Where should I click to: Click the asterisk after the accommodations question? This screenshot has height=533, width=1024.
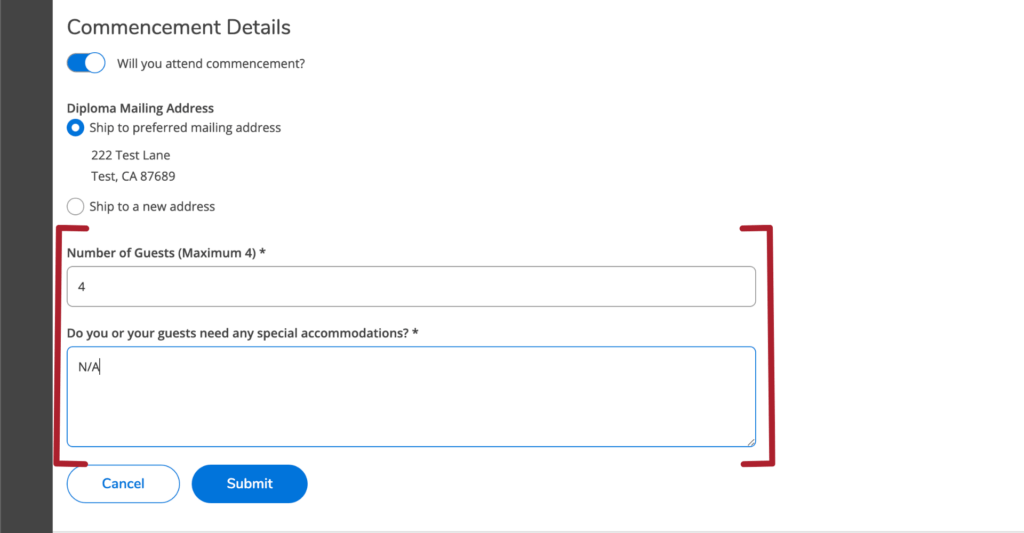pos(415,333)
